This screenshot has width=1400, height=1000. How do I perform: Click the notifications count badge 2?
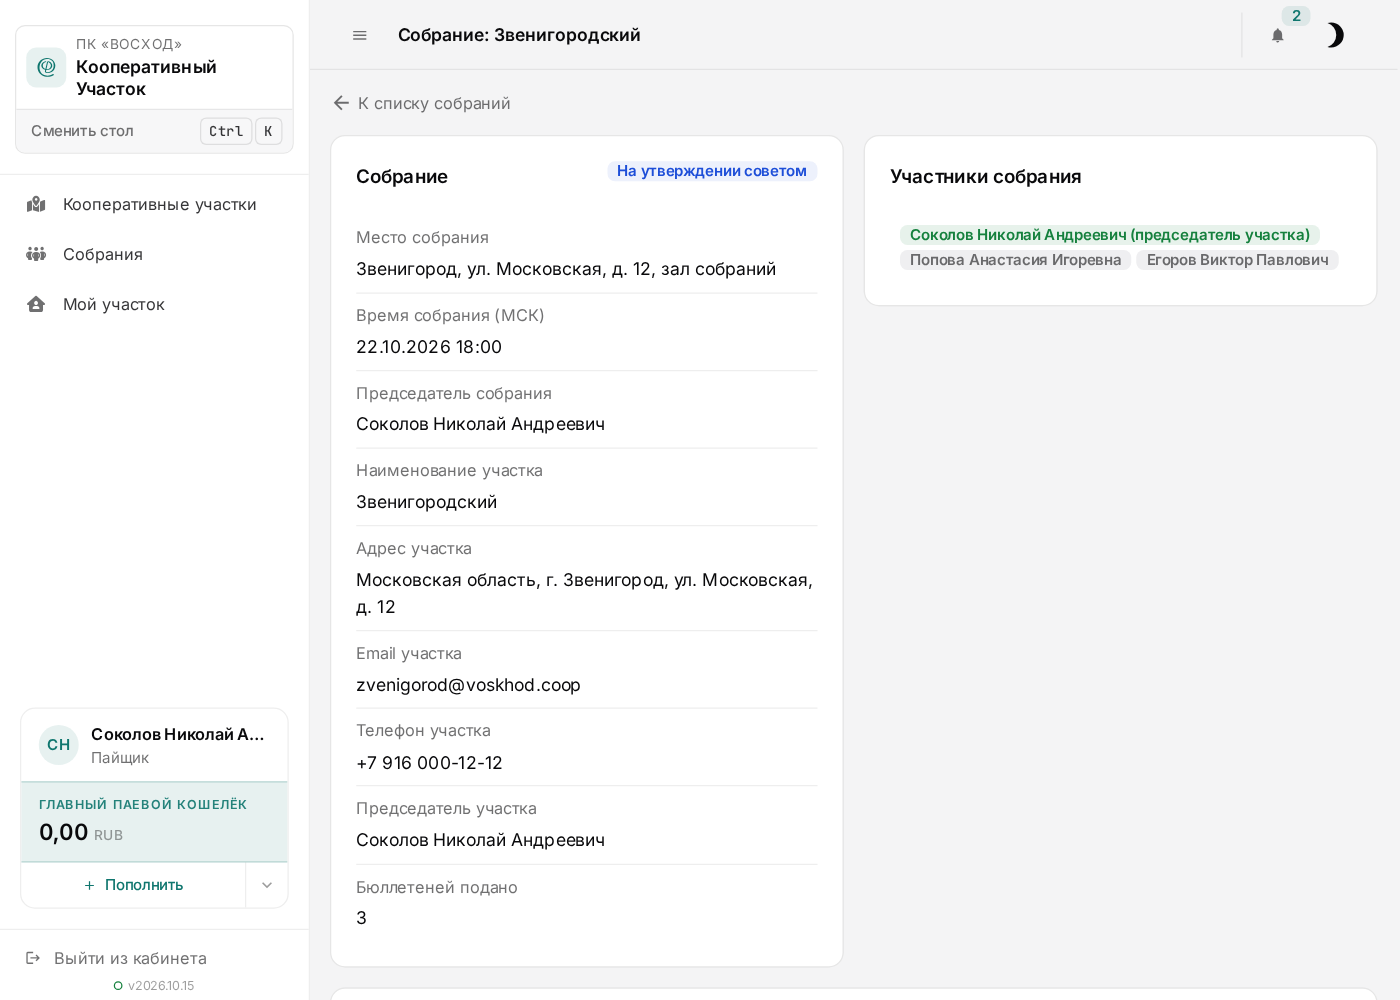(x=1296, y=16)
